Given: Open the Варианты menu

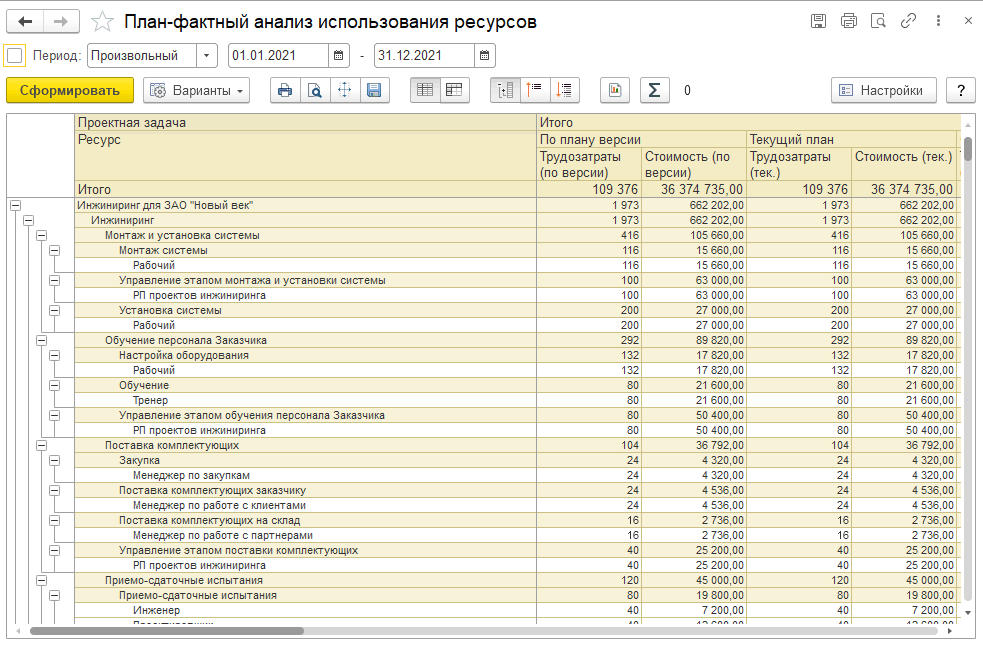Looking at the screenshot, I should (197, 90).
